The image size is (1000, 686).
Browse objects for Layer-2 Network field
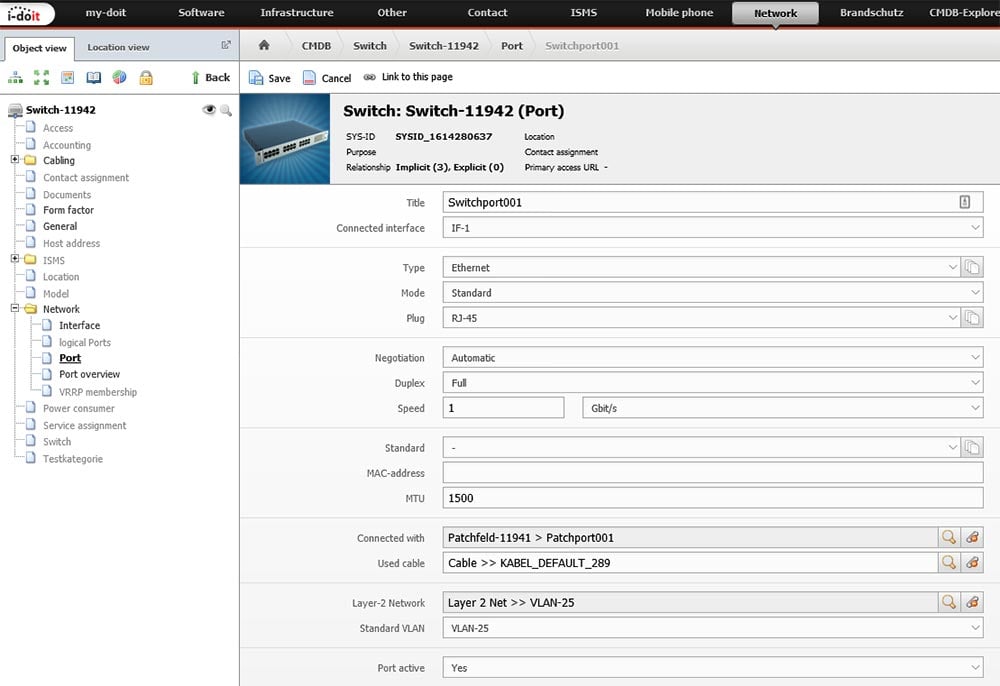click(949, 602)
